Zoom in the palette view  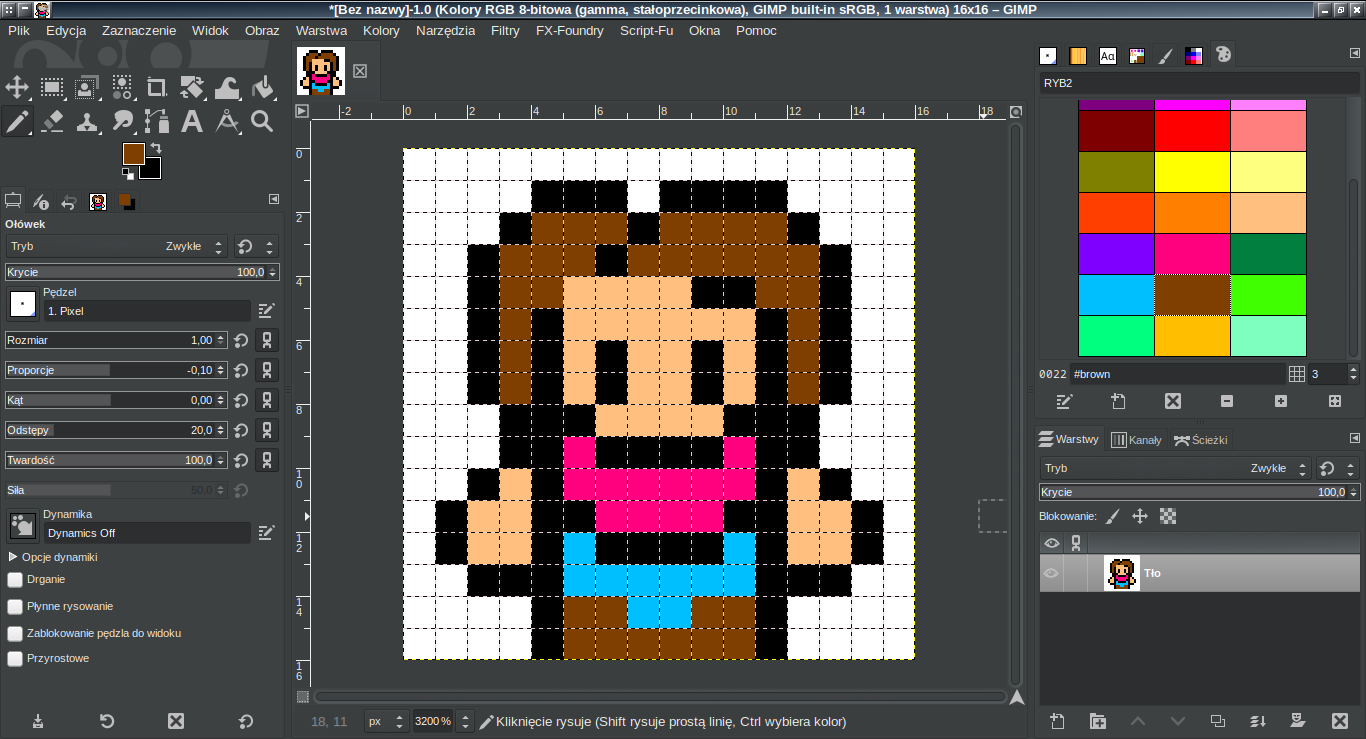(x=1281, y=401)
